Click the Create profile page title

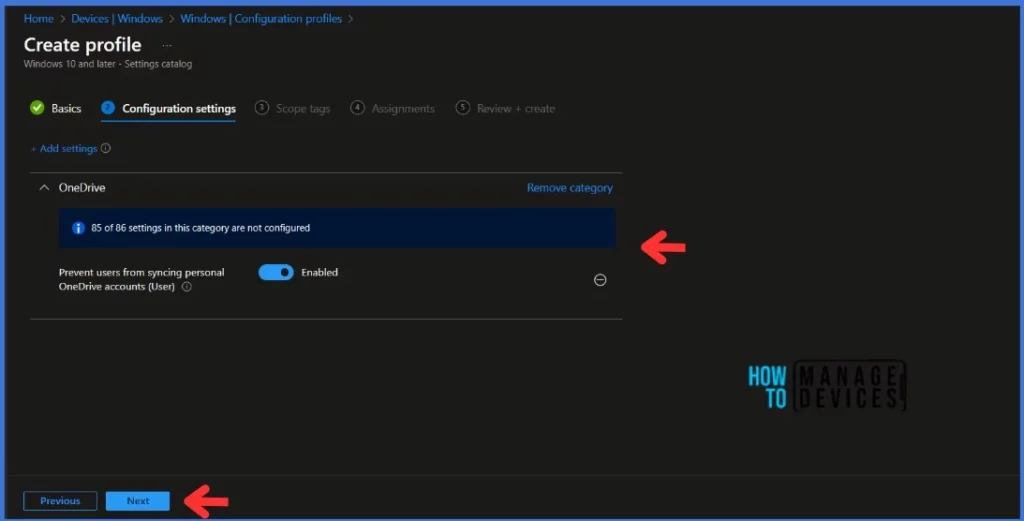[x=82, y=44]
